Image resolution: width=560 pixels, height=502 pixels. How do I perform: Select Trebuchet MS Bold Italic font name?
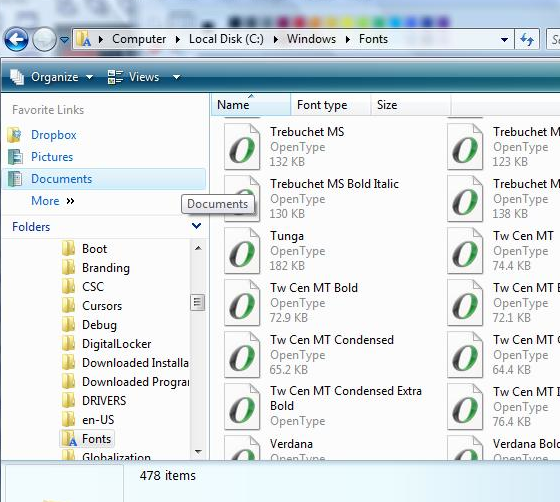tap(334, 184)
